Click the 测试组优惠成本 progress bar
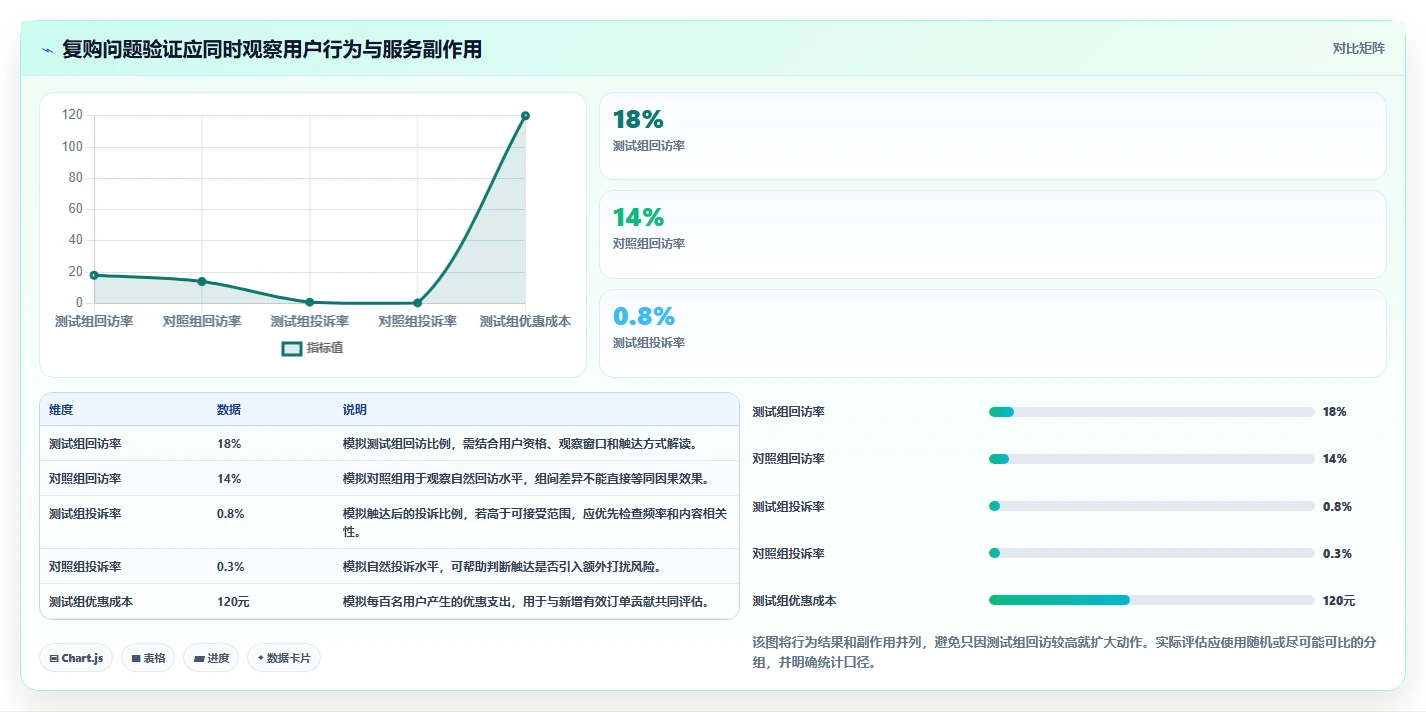Viewport: 1426px width, 712px height. coord(1151,600)
